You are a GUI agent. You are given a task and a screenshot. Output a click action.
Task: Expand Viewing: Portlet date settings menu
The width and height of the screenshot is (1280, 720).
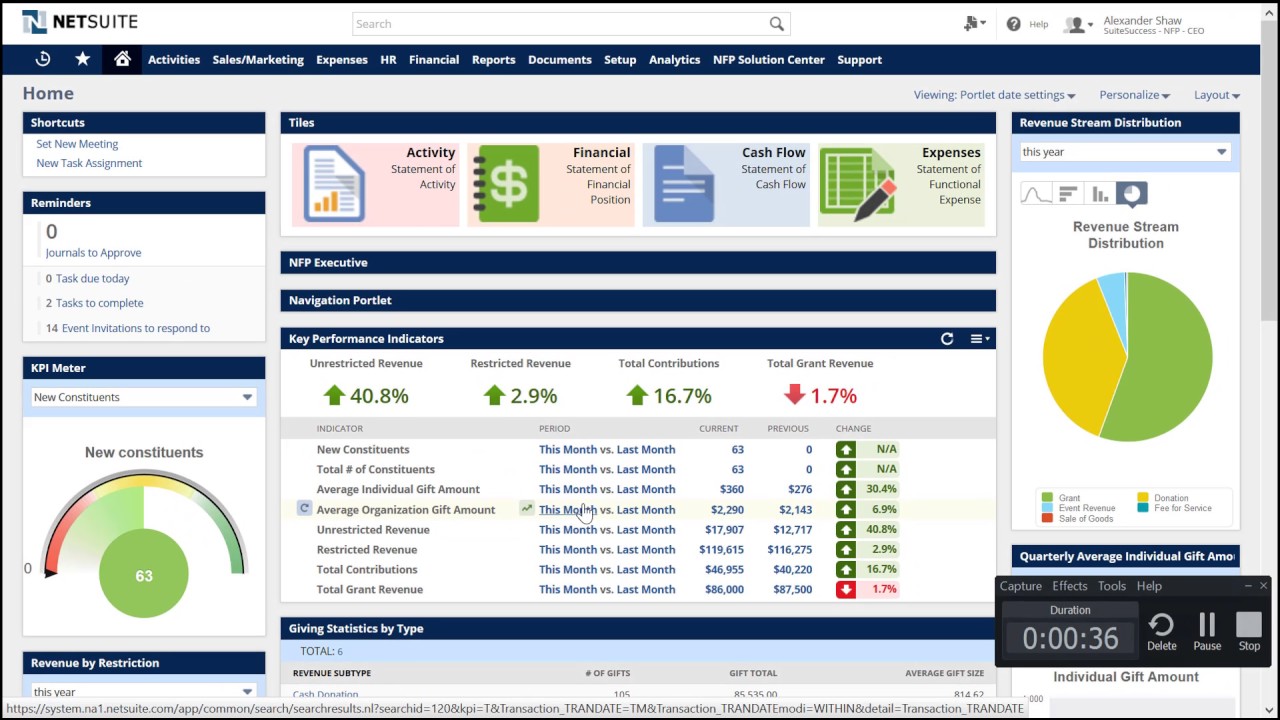point(994,95)
